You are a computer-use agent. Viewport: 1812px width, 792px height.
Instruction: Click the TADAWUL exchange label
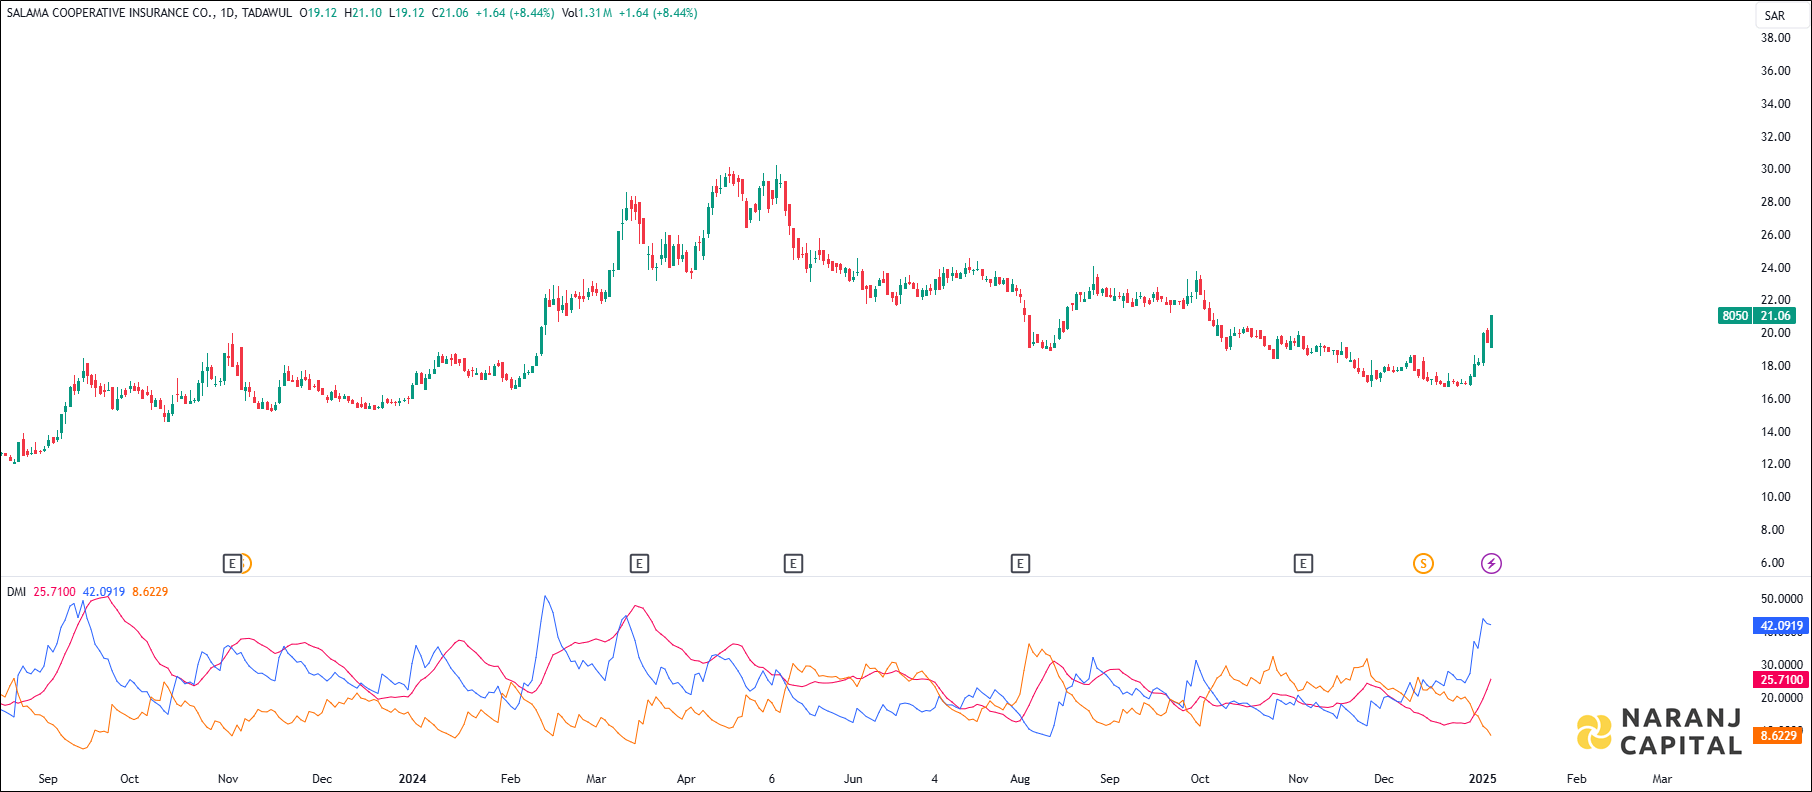click(267, 13)
